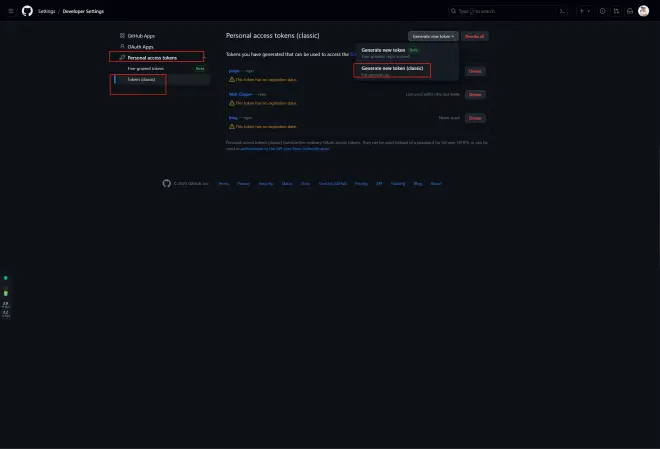Open the user avatar menu
The image size is (660, 449).
644,11
